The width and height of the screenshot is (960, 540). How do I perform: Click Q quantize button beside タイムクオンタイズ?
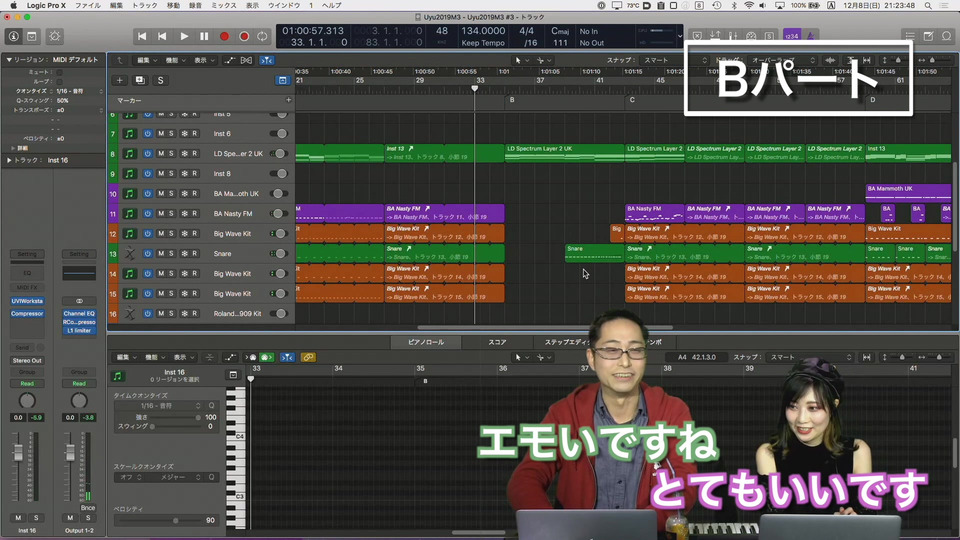pos(211,406)
